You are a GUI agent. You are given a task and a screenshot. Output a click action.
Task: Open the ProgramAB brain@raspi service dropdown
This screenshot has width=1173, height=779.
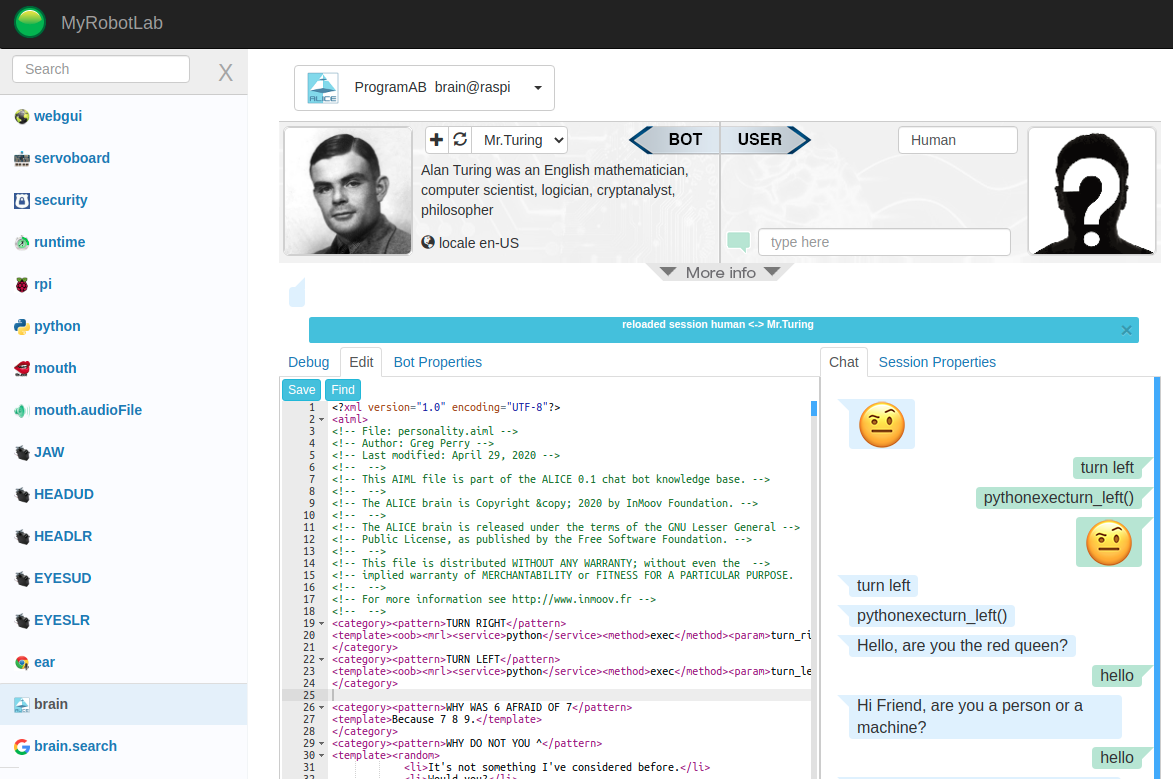[424, 88]
